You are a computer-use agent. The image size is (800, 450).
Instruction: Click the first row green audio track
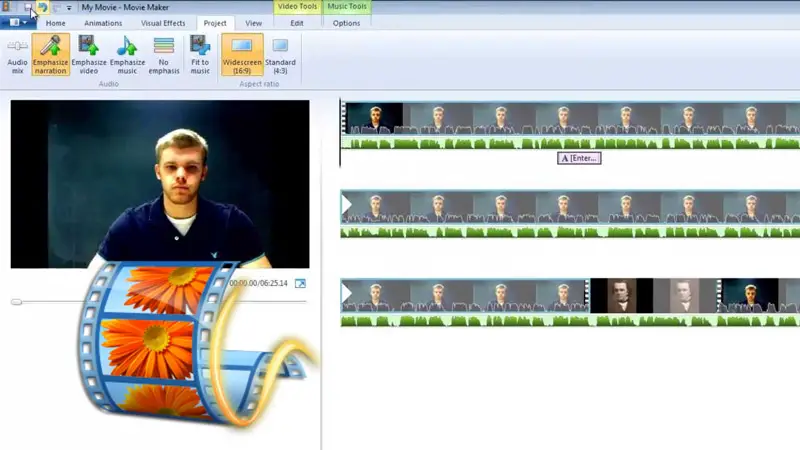tap(570, 143)
